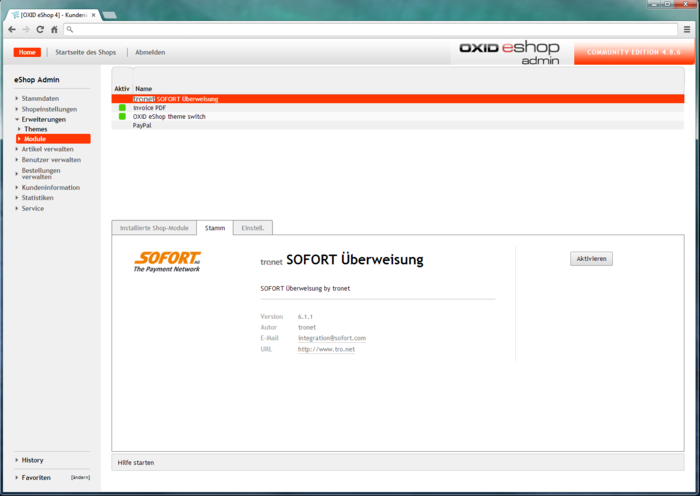Open a new browser tab
700x496 pixels.
tap(109, 13)
